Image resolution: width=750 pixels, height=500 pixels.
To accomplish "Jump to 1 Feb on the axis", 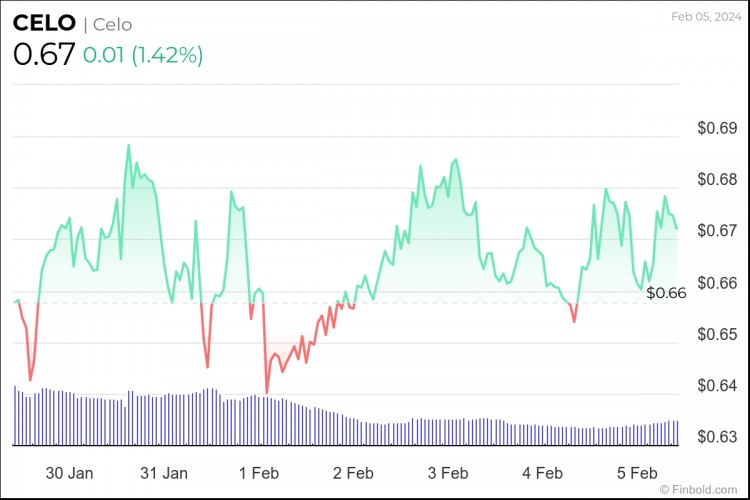I will 259,471.
